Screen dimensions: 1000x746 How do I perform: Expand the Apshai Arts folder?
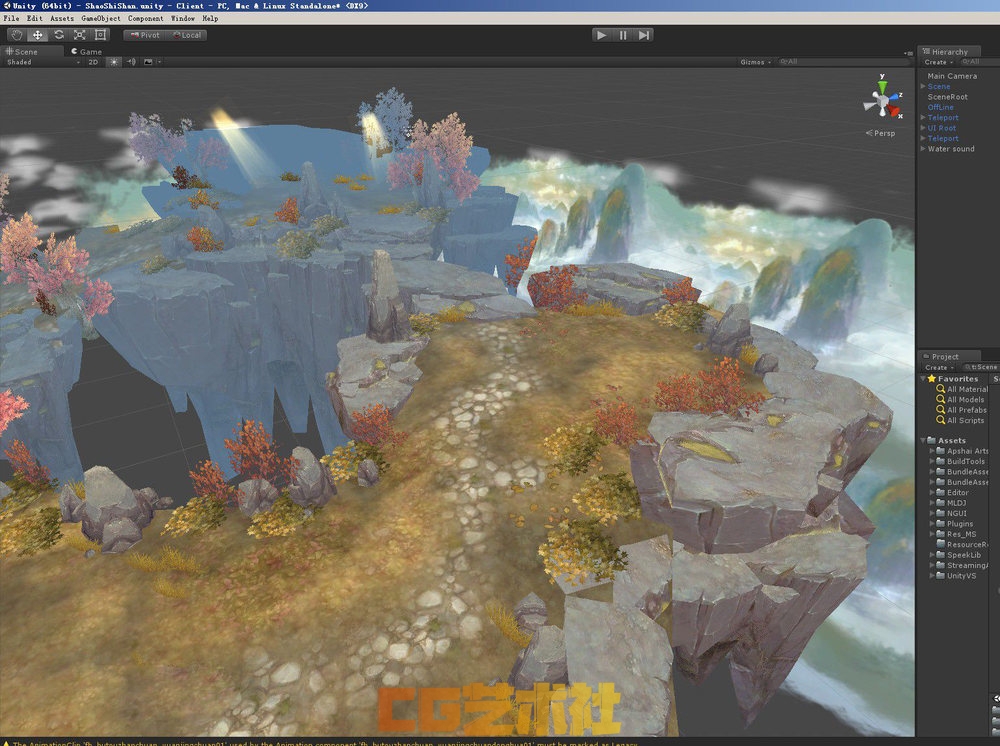click(x=932, y=451)
